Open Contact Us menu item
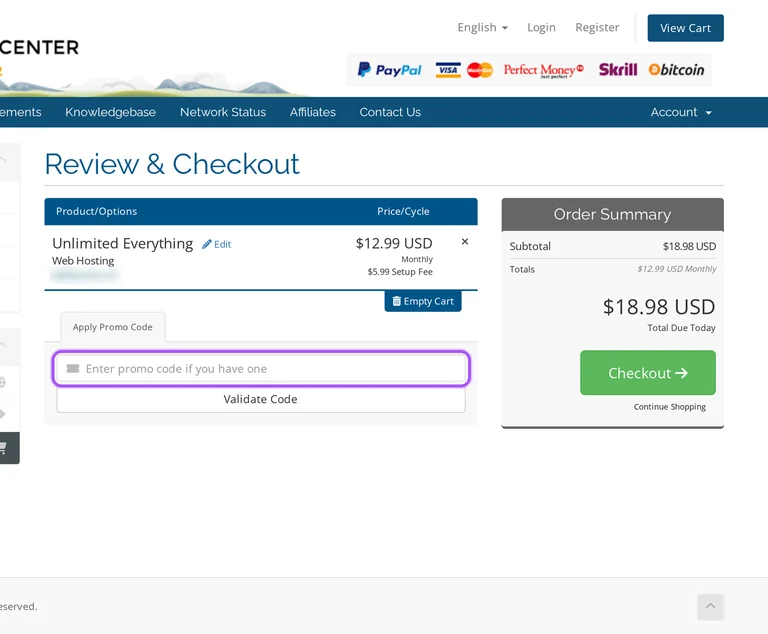 point(390,112)
